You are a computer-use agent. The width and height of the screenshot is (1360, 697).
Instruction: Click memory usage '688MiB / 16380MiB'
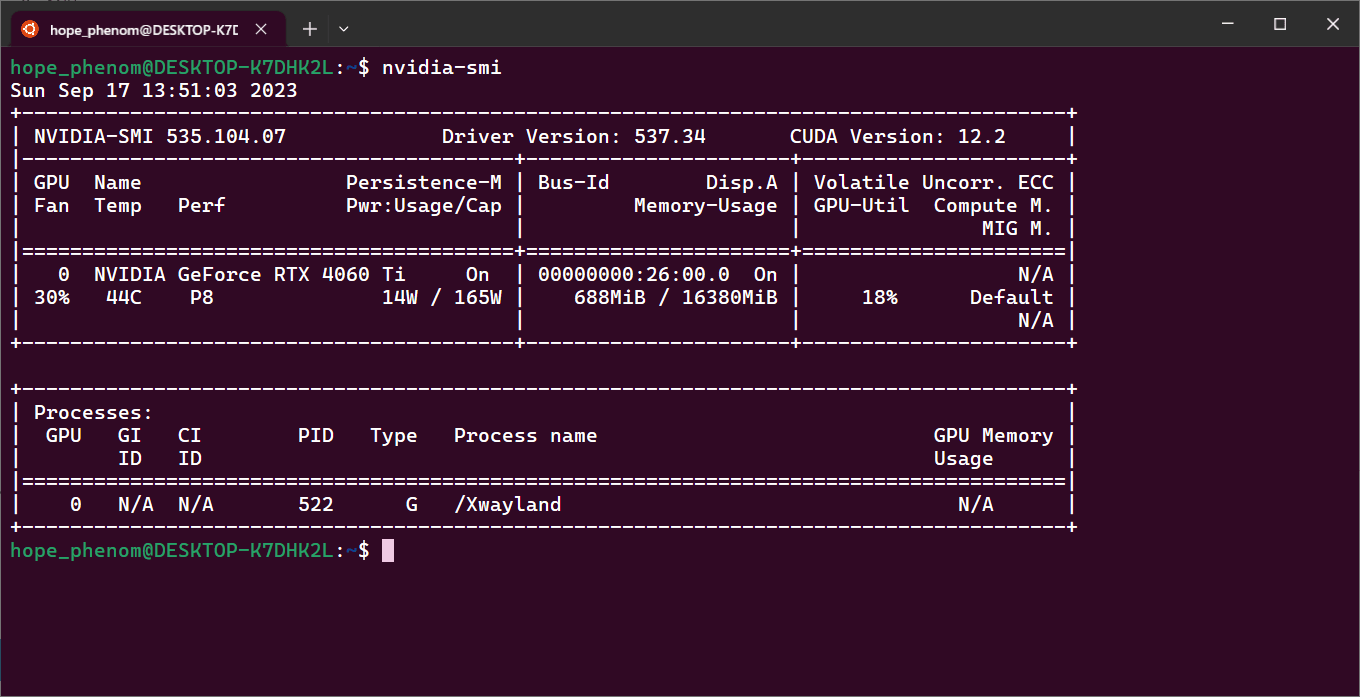pyautogui.click(x=676, y=298)
